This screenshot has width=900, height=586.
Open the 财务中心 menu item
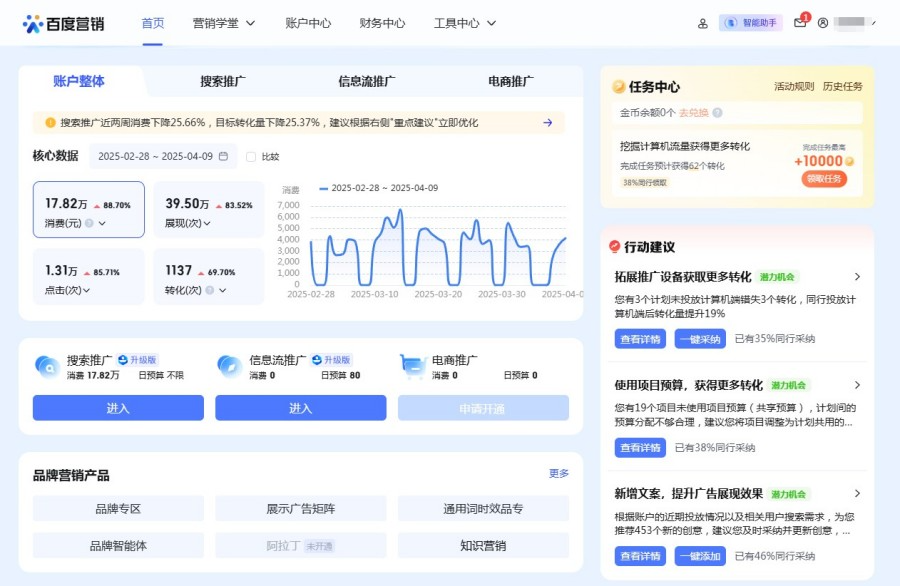coord(382,23)
